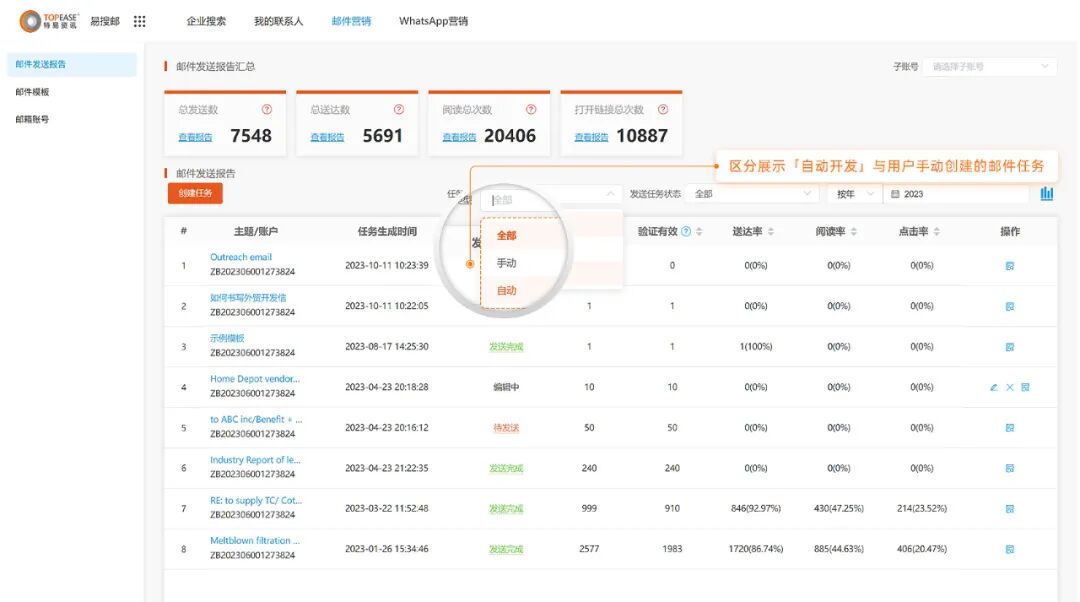Show help for 总发送数 card
The width and height of the screenshot is (1080, 602).
coord(267,110)
